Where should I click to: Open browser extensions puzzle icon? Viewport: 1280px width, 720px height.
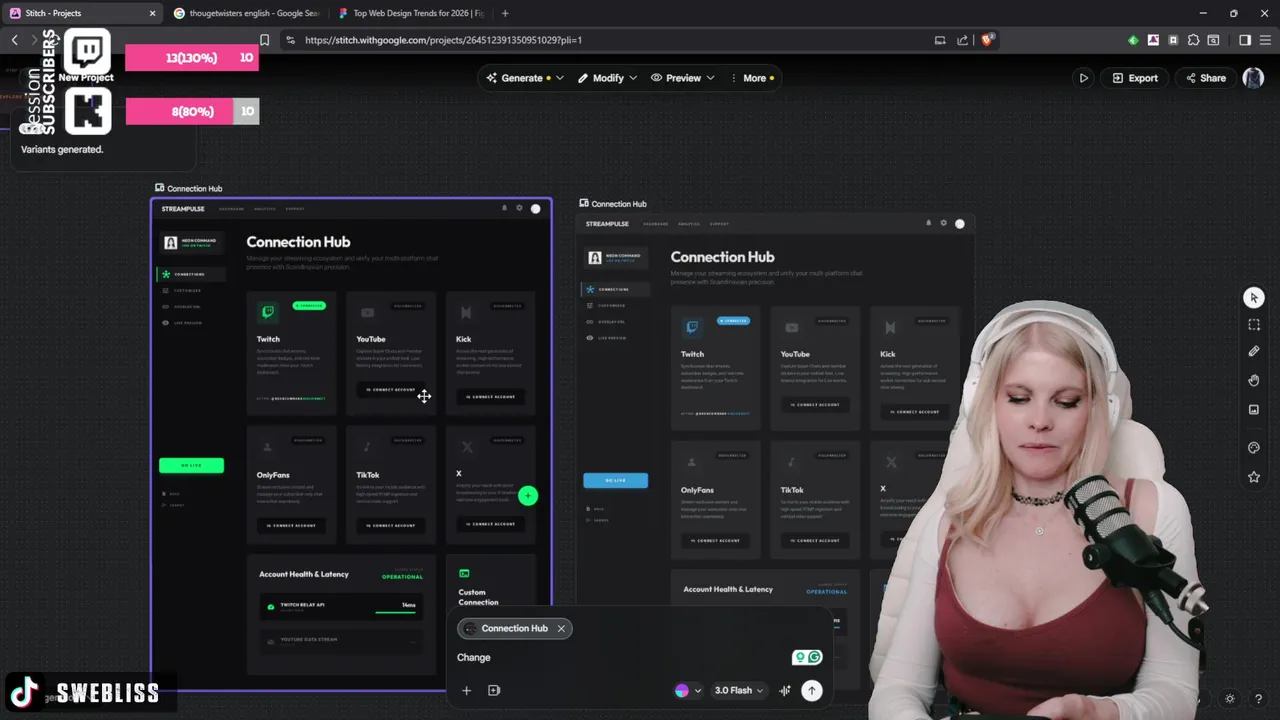(1193, 40)
